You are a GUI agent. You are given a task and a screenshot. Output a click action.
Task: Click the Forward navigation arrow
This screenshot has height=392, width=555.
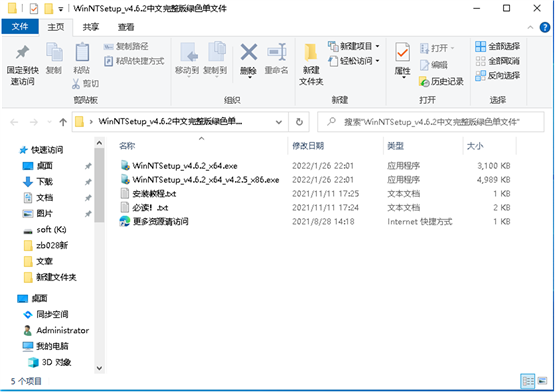[x=34, y=122]
